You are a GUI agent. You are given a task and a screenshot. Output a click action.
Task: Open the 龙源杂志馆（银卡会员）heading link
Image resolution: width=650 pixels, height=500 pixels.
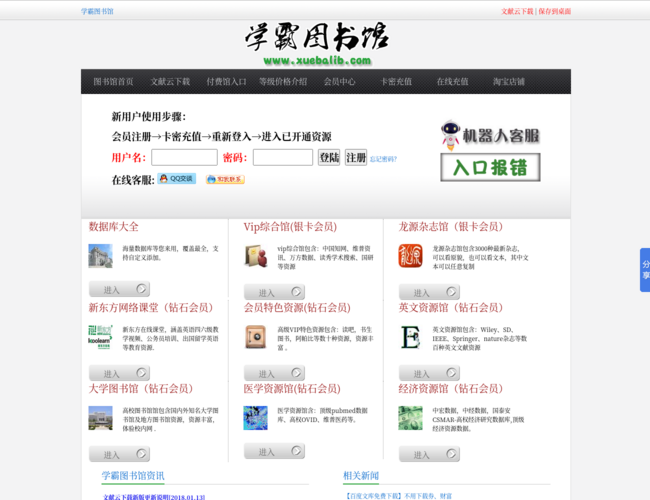click(x=450, y=227)
